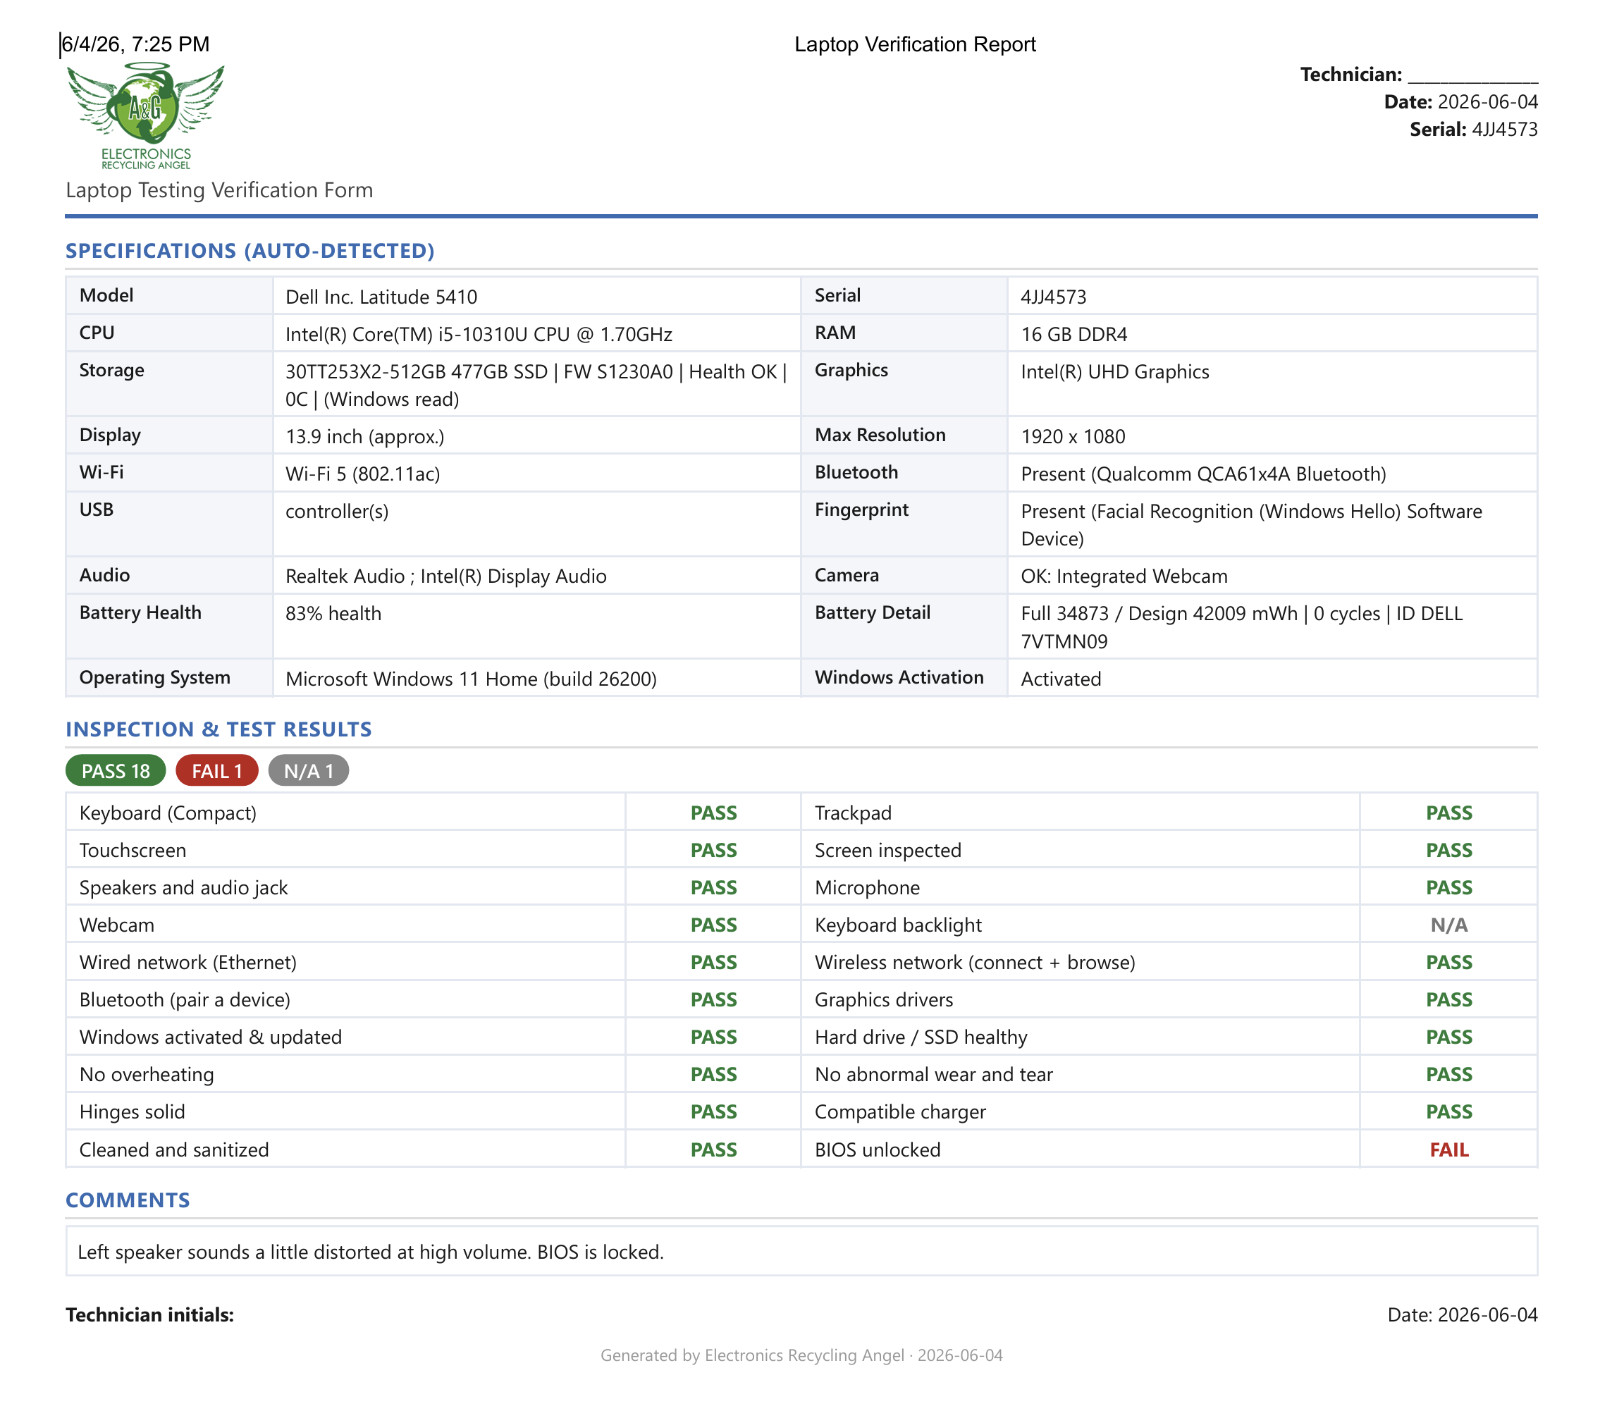This screenshot has height=1413, width=1600.
Task: Select PASS result for Speakers and audio jack
Action: [x=714, y=887]
